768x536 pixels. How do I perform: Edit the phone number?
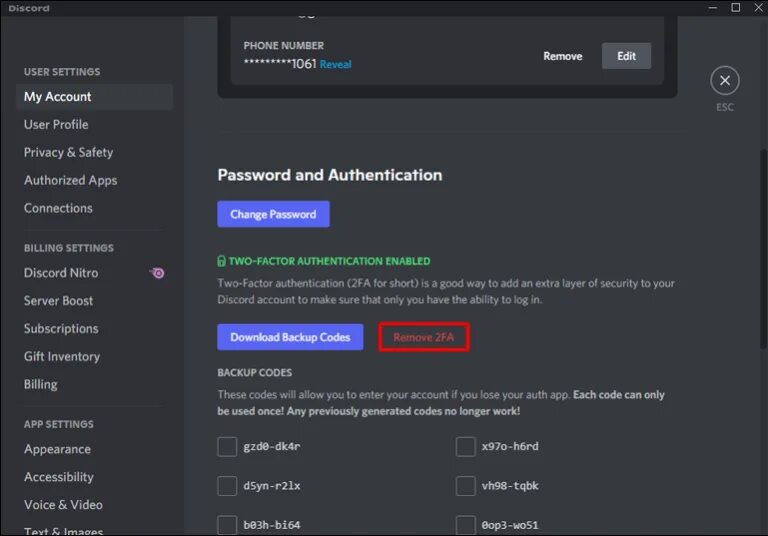coord(626,56)
